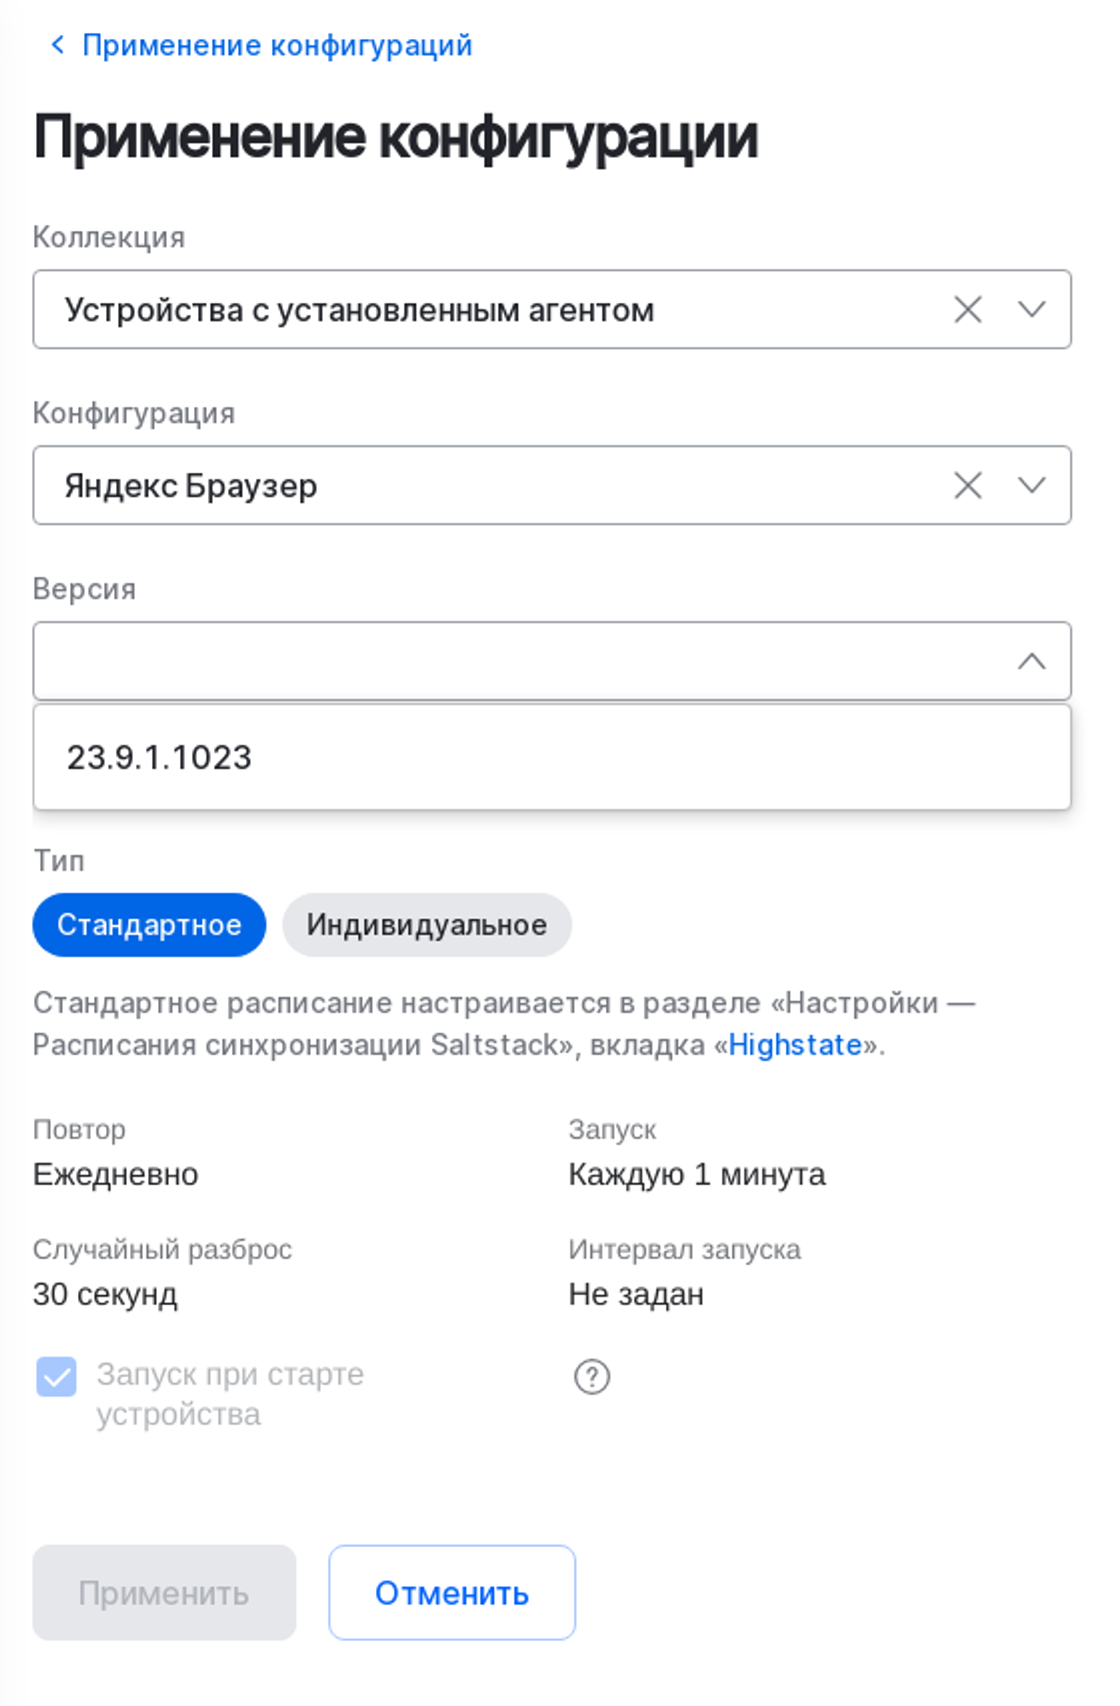Click the Коллекция field showing Устройства с установленным агентом
Viewport: 1120px width, 1706px height.
pos(480,310)
